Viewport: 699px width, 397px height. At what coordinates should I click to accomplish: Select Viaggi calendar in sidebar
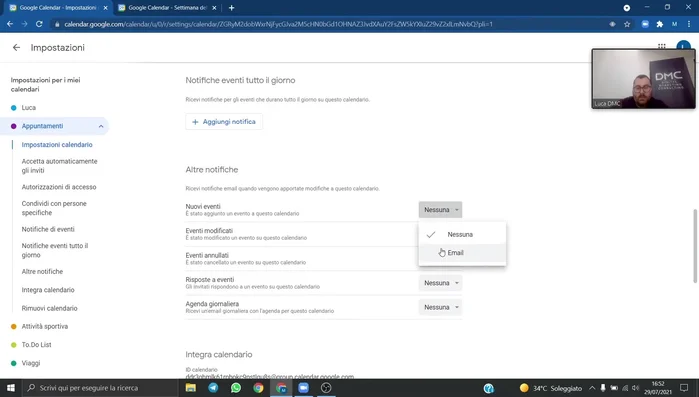tap(31, 363)
